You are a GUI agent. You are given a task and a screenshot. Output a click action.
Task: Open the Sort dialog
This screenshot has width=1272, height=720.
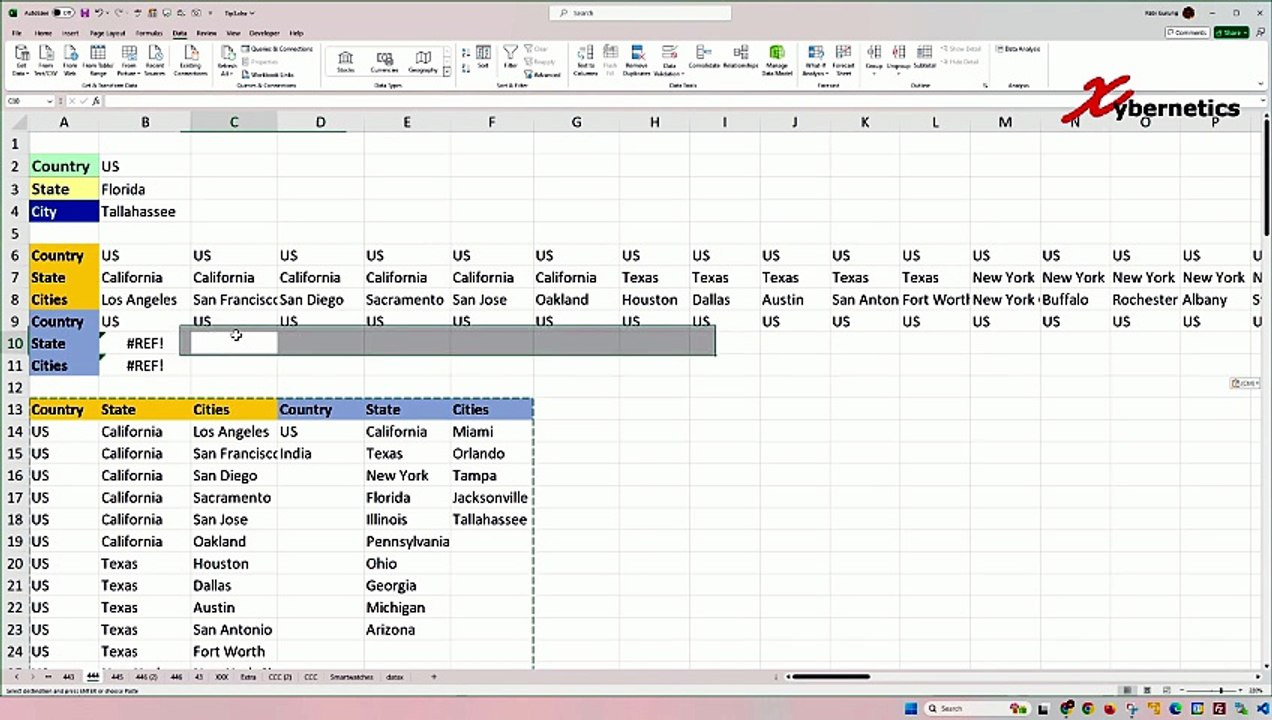pos(484,58)
